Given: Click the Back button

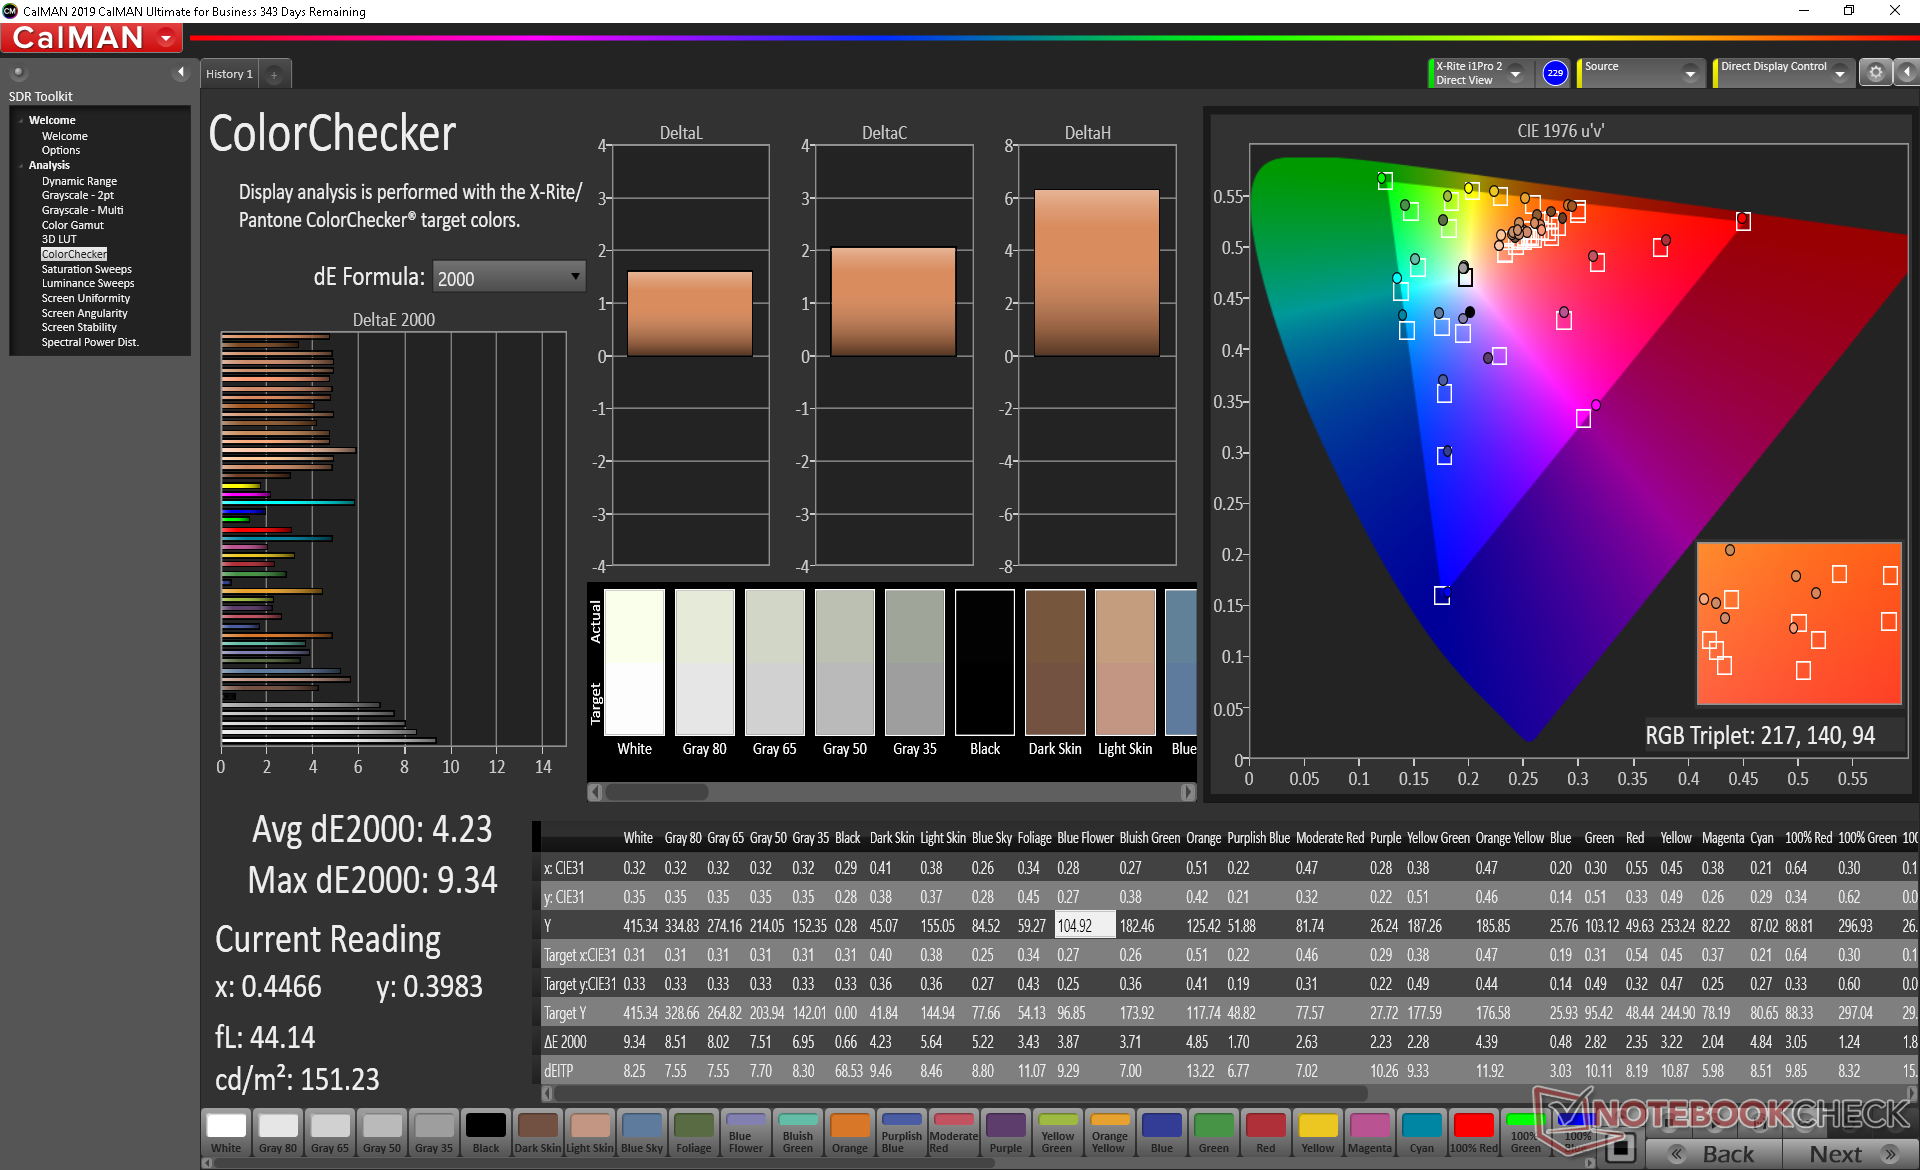Looking at the screenshot, I should pyautogui.click(x=1712, y=1153).
